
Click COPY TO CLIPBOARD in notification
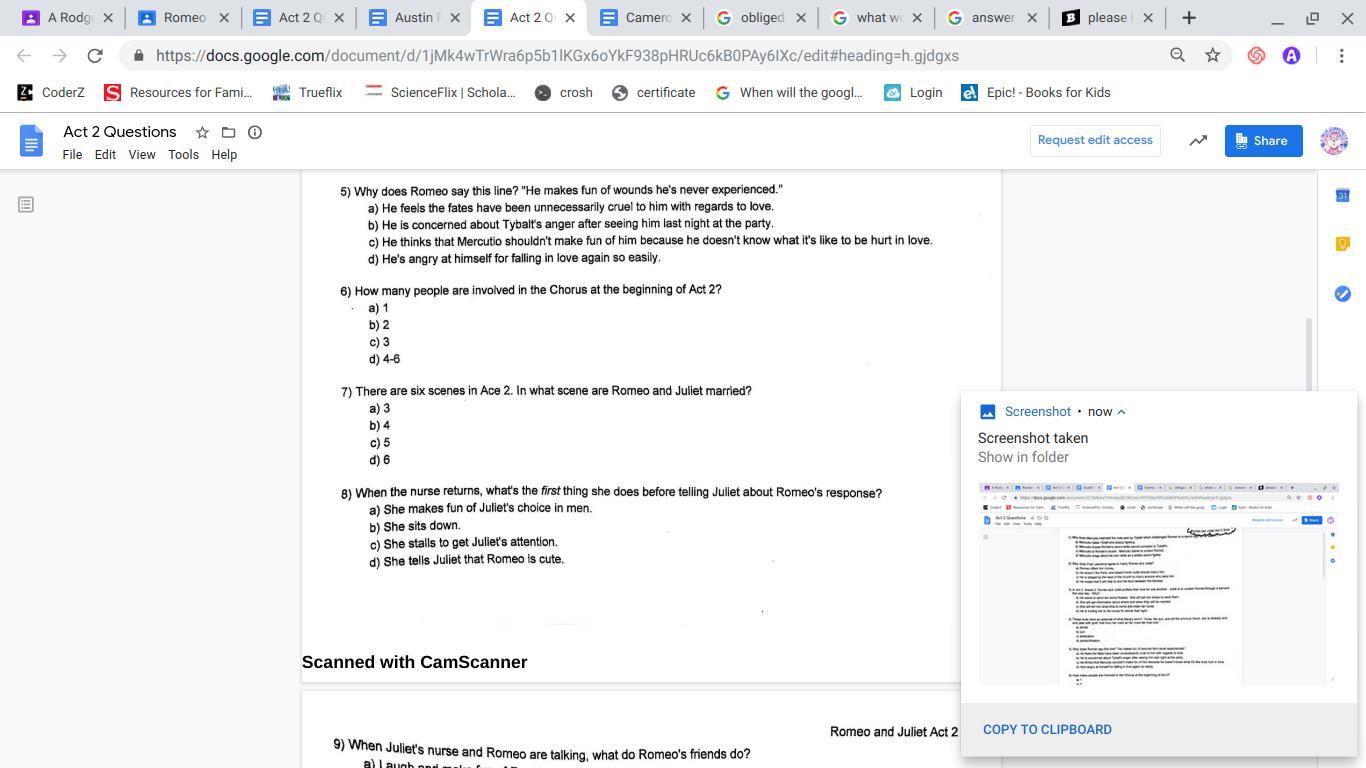click(x=1047, y=730)
